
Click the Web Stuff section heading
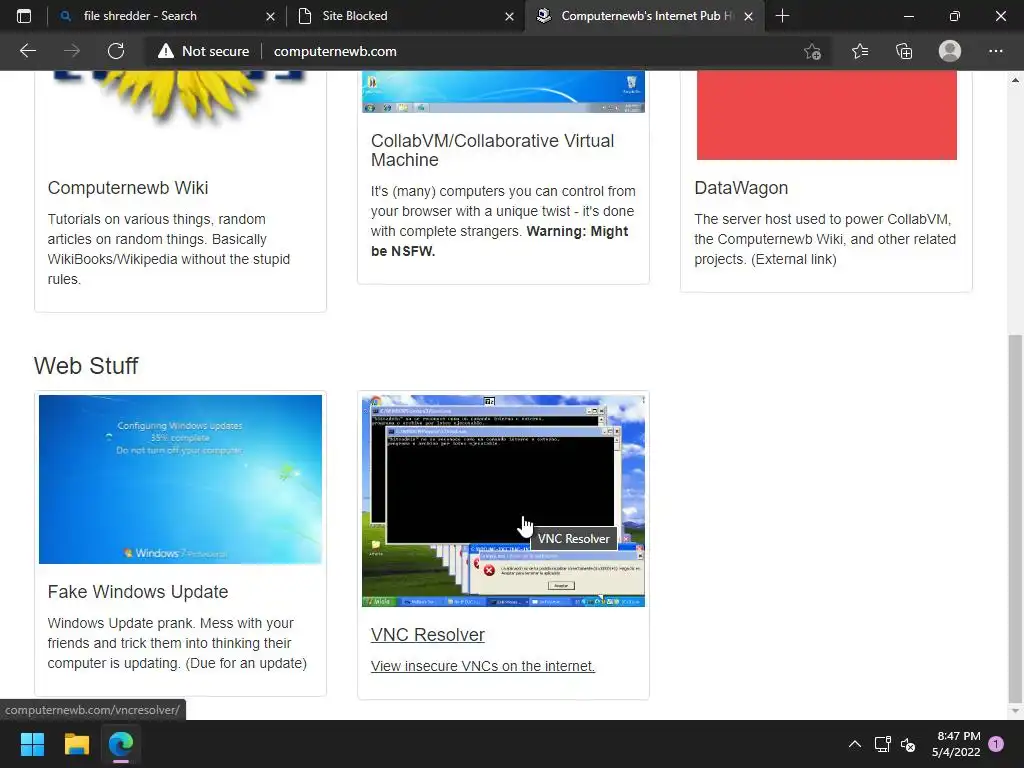tap(86, 366)
